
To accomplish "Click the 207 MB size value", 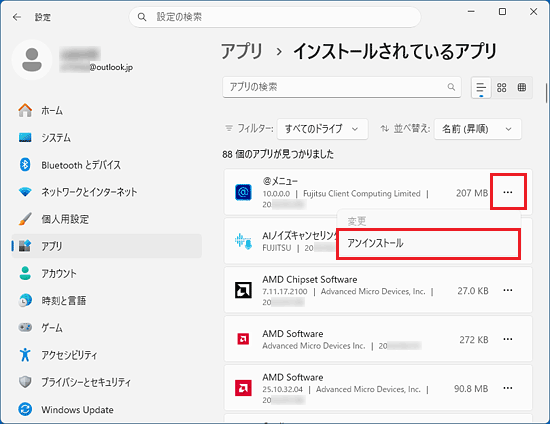I will tap(472, 193).
